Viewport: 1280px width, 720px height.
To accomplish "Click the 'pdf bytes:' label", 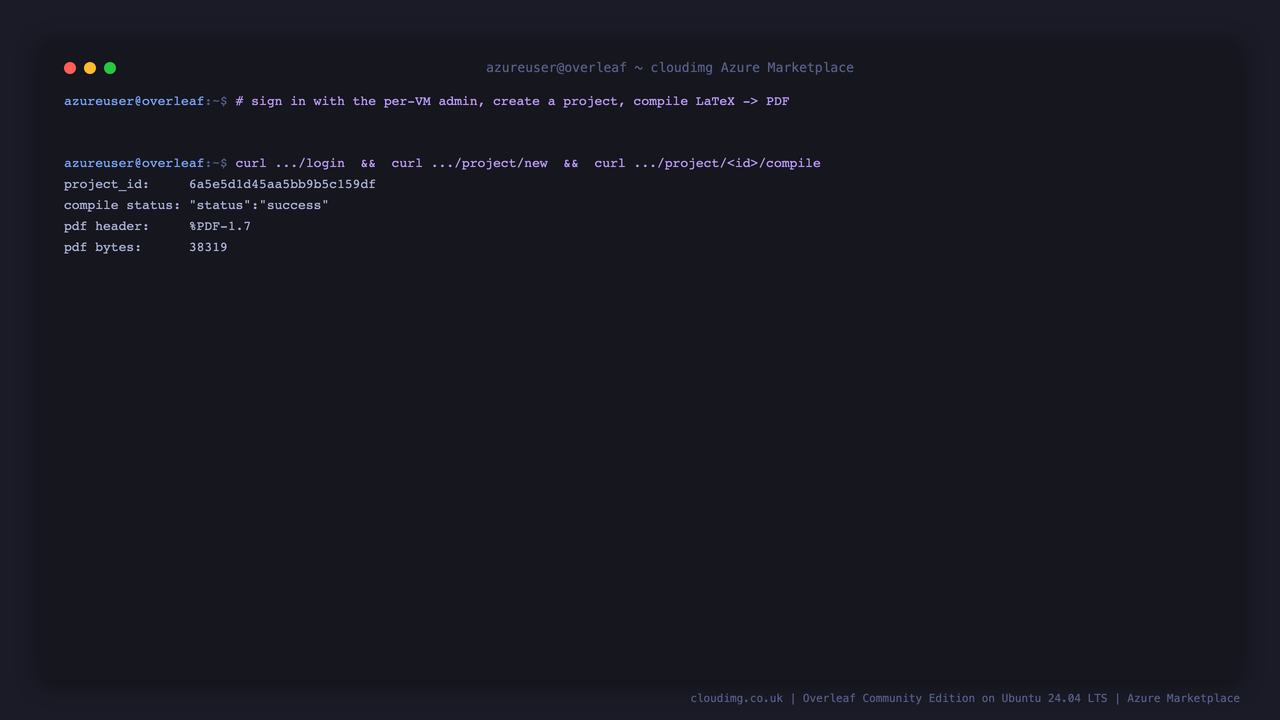I will point(103,247).
